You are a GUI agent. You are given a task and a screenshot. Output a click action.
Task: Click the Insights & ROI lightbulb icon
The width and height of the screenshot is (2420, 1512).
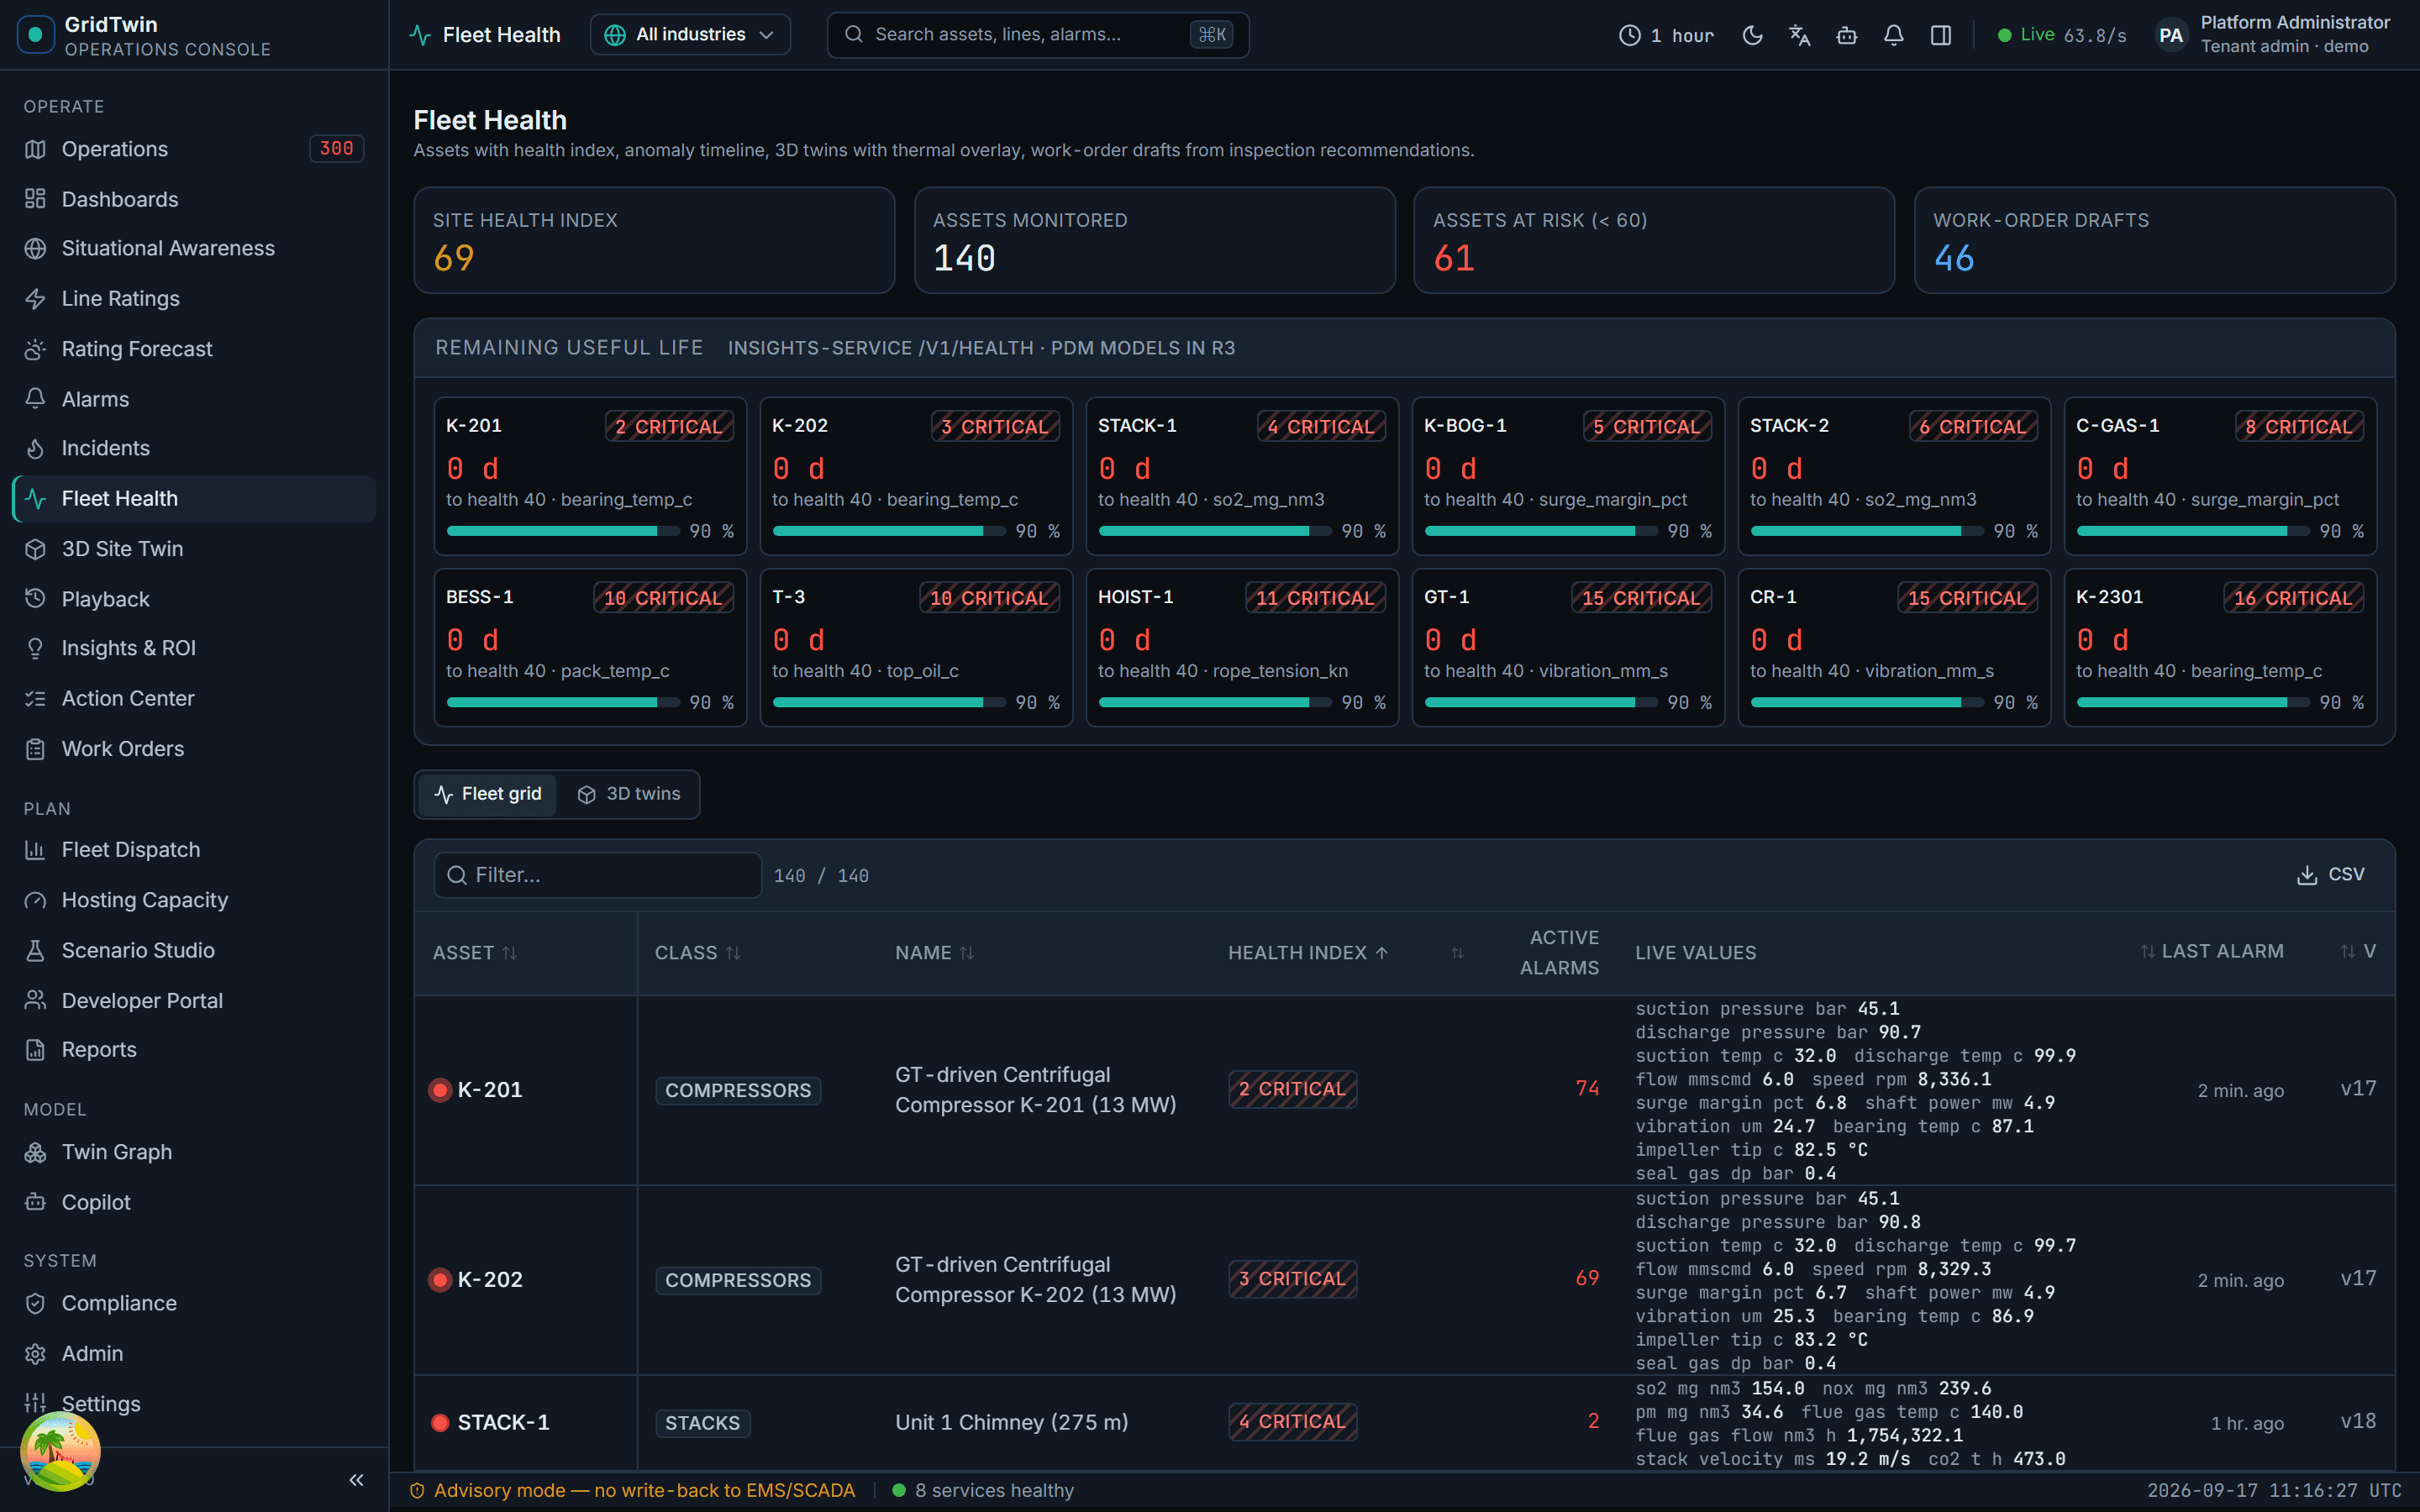tap(36, 648)
